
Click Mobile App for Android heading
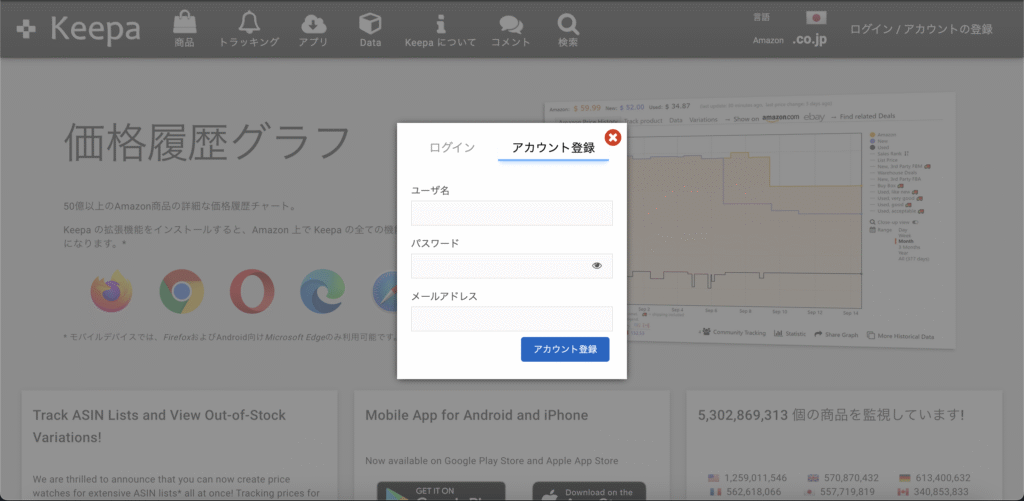pyautogui.click(x=477, y=415)
